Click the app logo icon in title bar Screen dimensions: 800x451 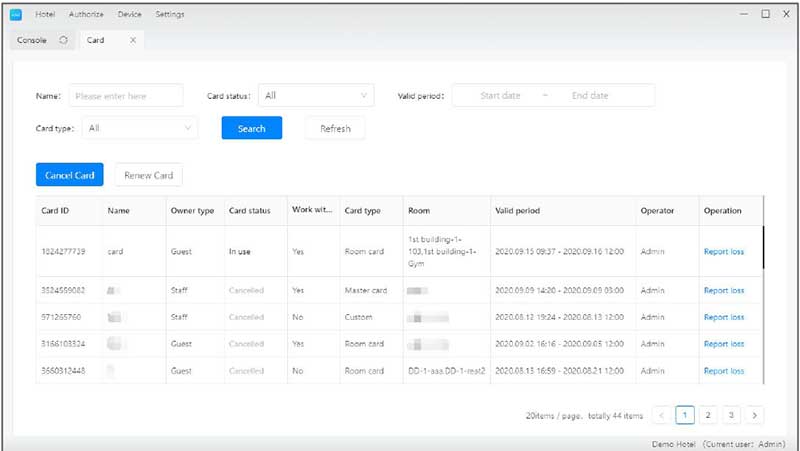[15, 14]
